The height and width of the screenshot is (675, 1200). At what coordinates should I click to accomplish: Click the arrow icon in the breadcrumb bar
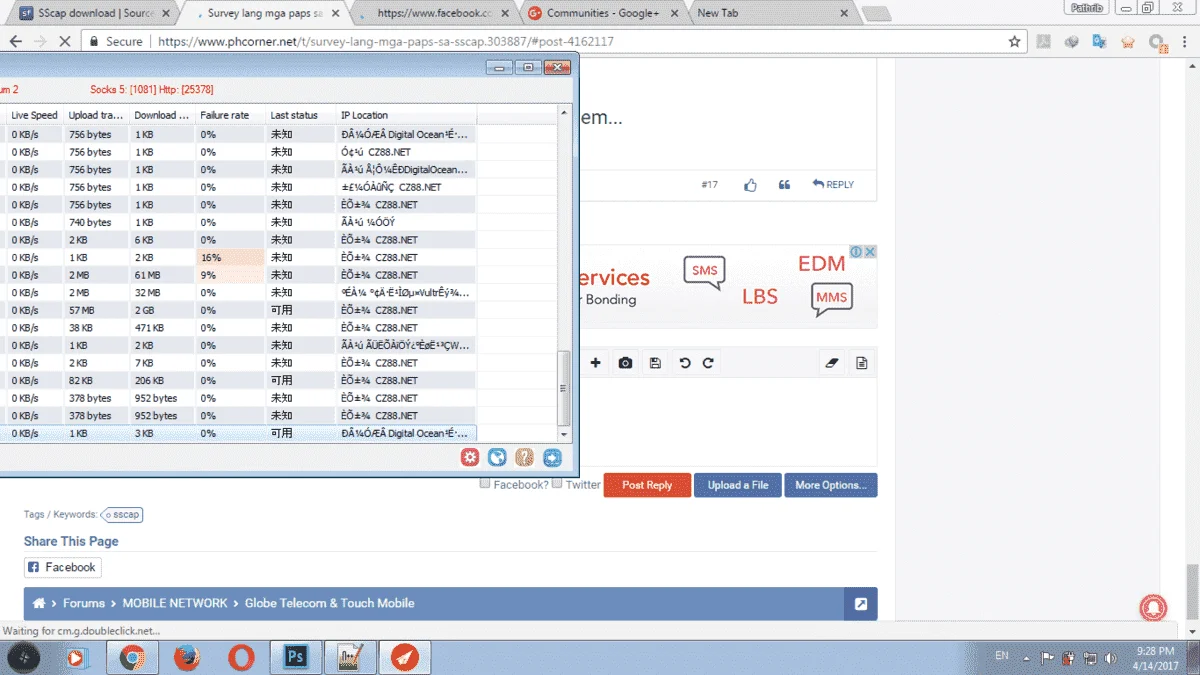tap(861, 604)
